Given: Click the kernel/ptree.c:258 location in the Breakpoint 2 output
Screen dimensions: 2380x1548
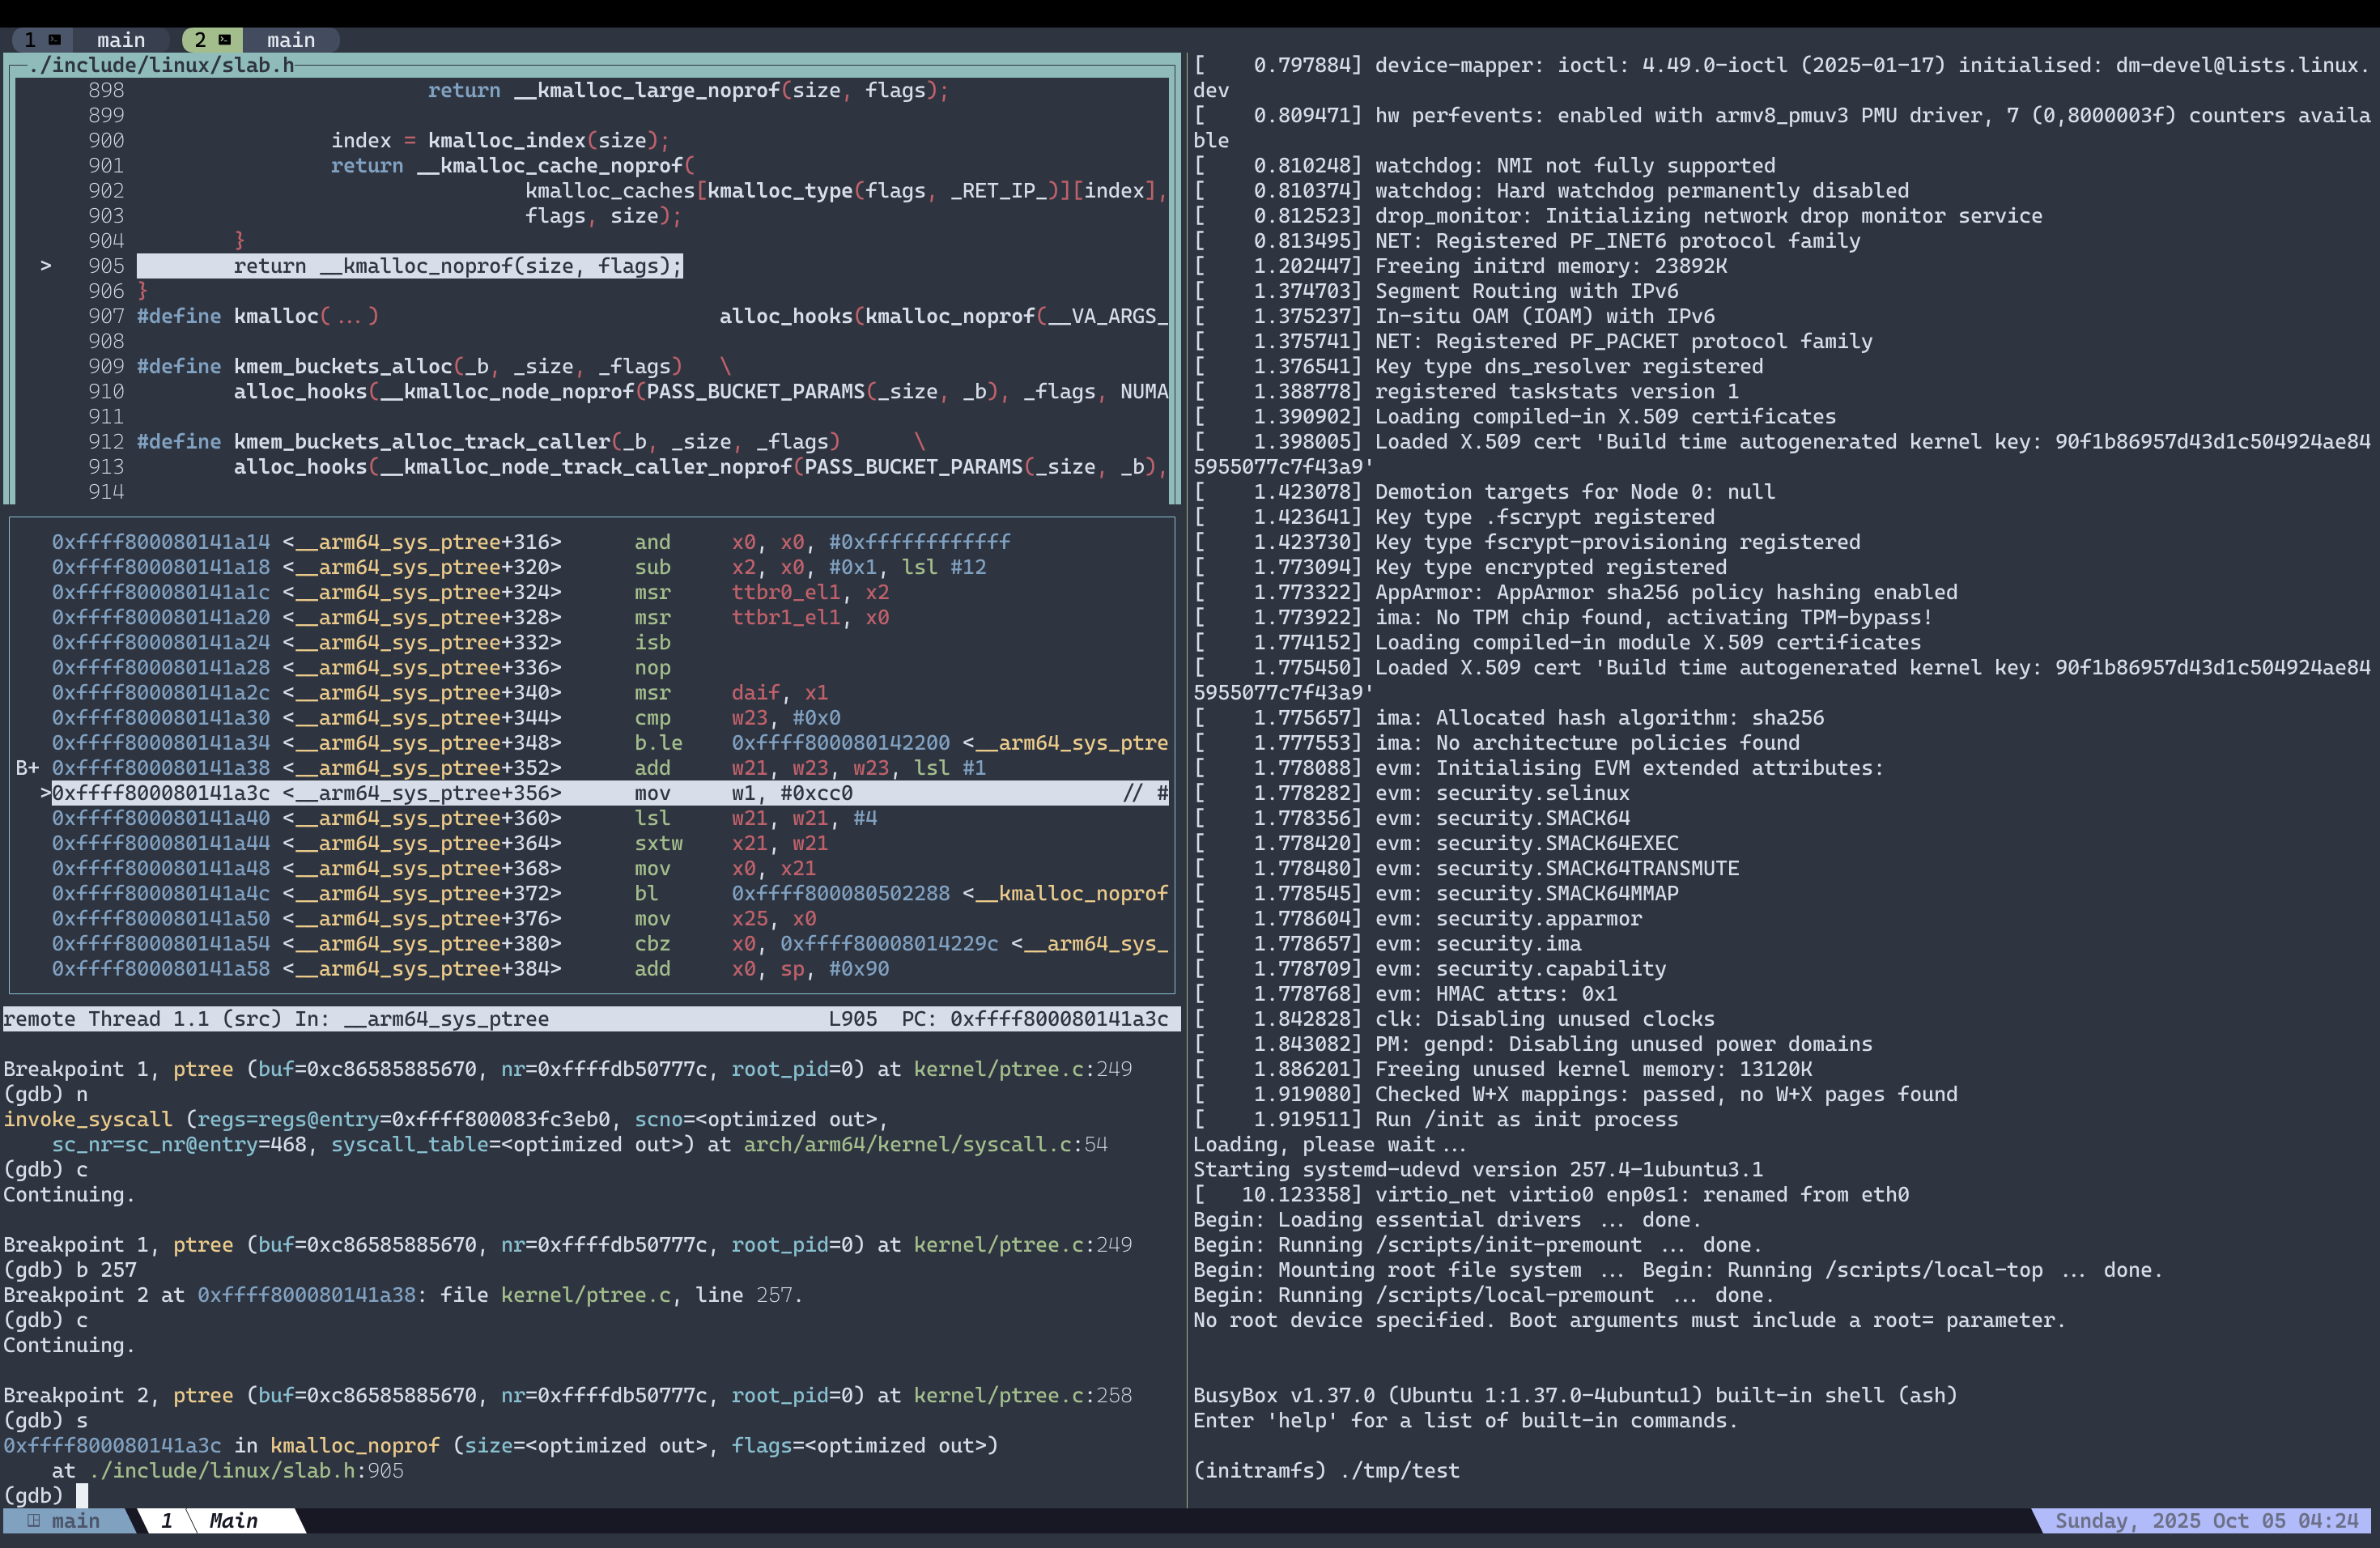Looking at the screenshot, I should [x=1022, y=1395].
